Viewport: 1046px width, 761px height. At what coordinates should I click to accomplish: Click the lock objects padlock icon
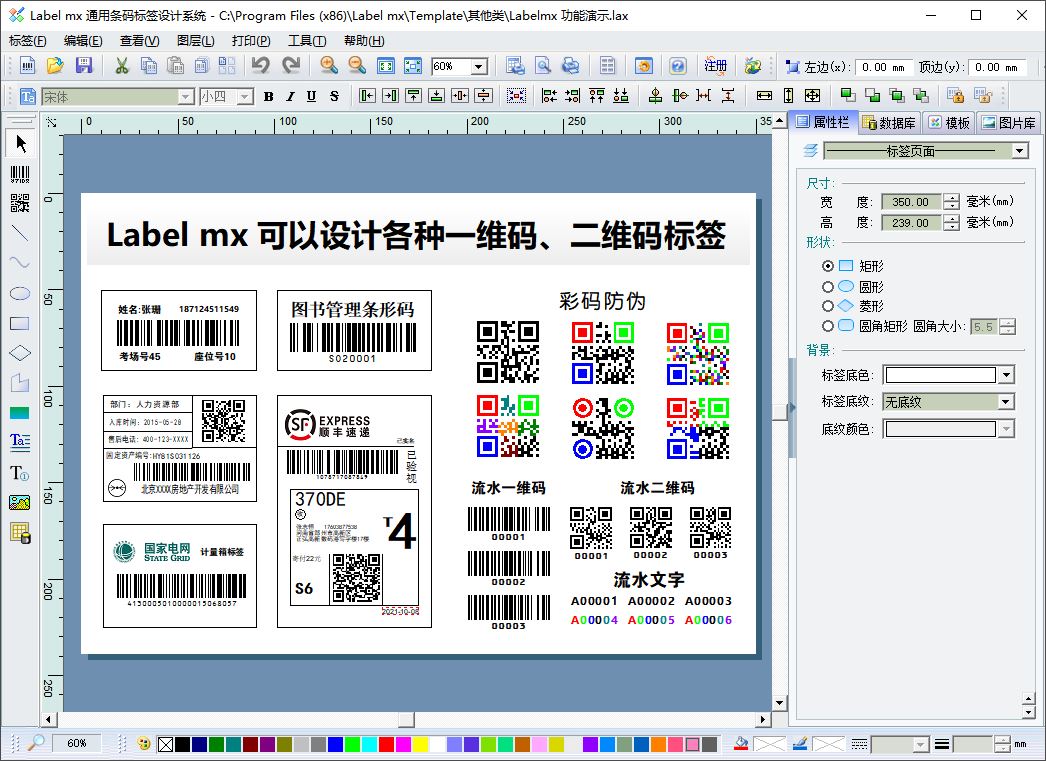tap(955, 96)
